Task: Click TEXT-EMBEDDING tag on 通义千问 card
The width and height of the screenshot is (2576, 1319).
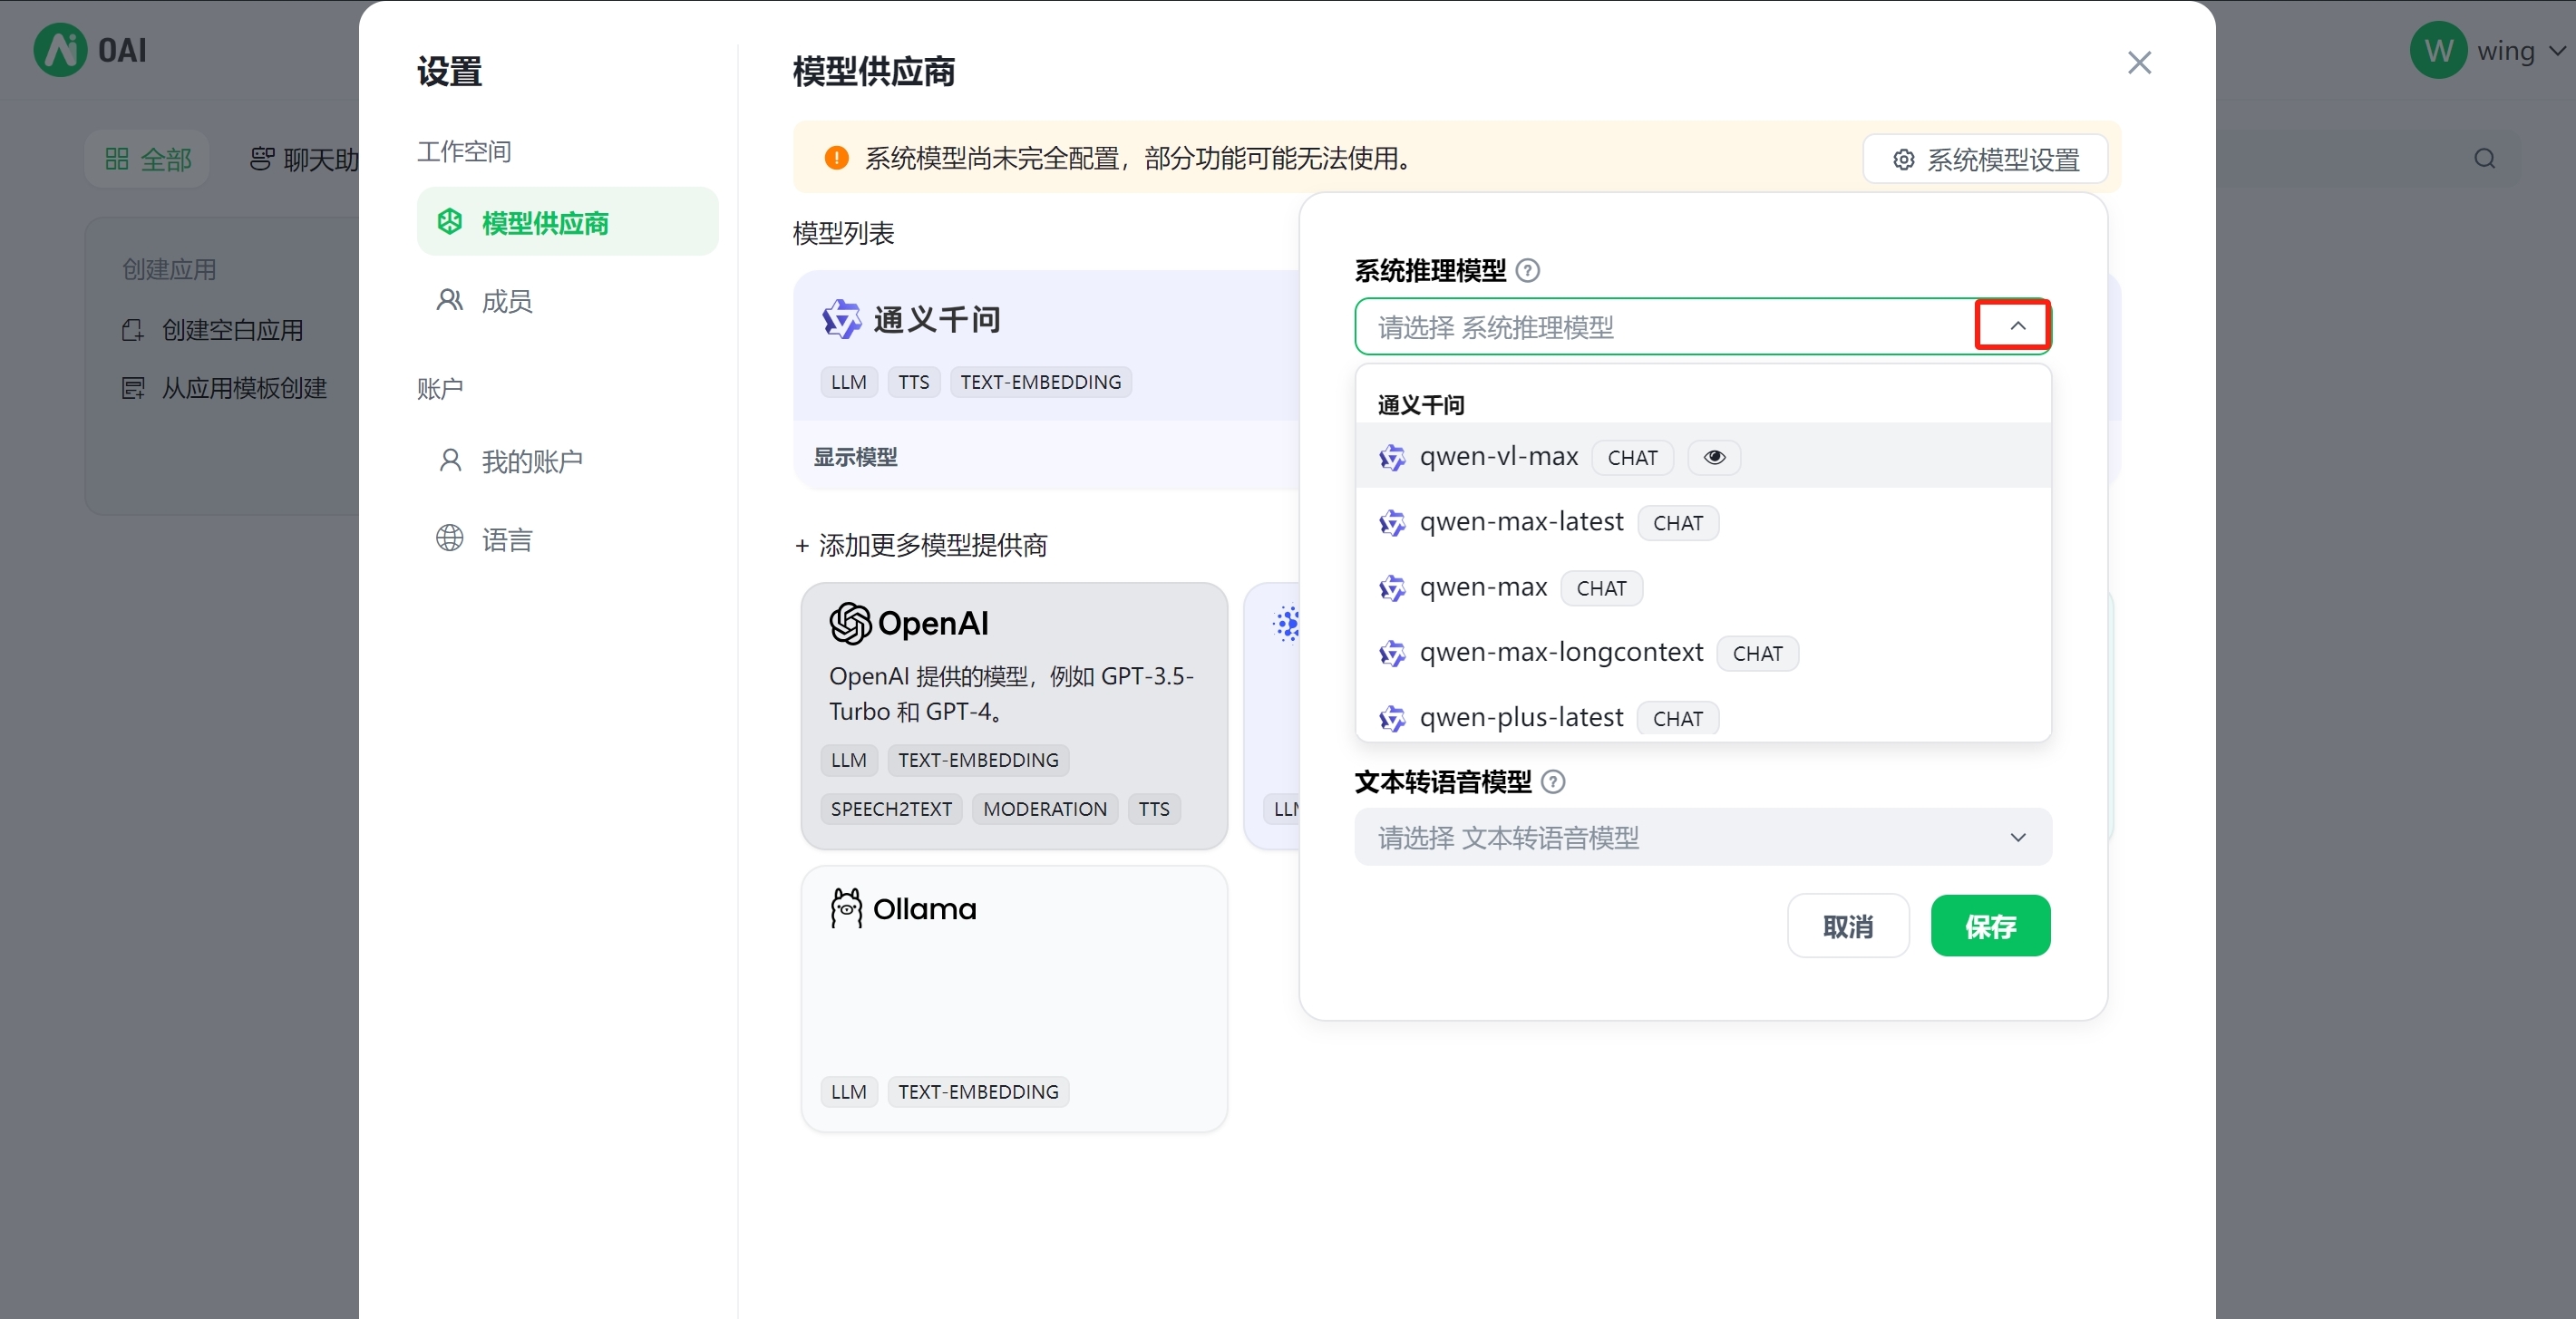Action: (x=1040, y=382)
